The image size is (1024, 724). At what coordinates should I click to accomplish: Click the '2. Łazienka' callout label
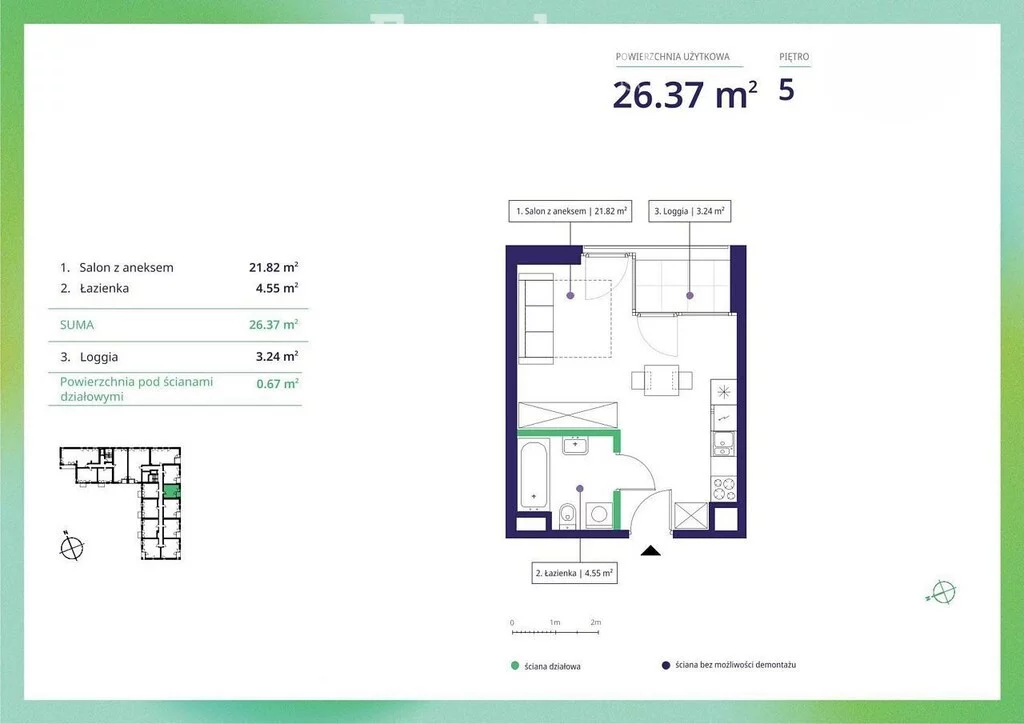573,574
